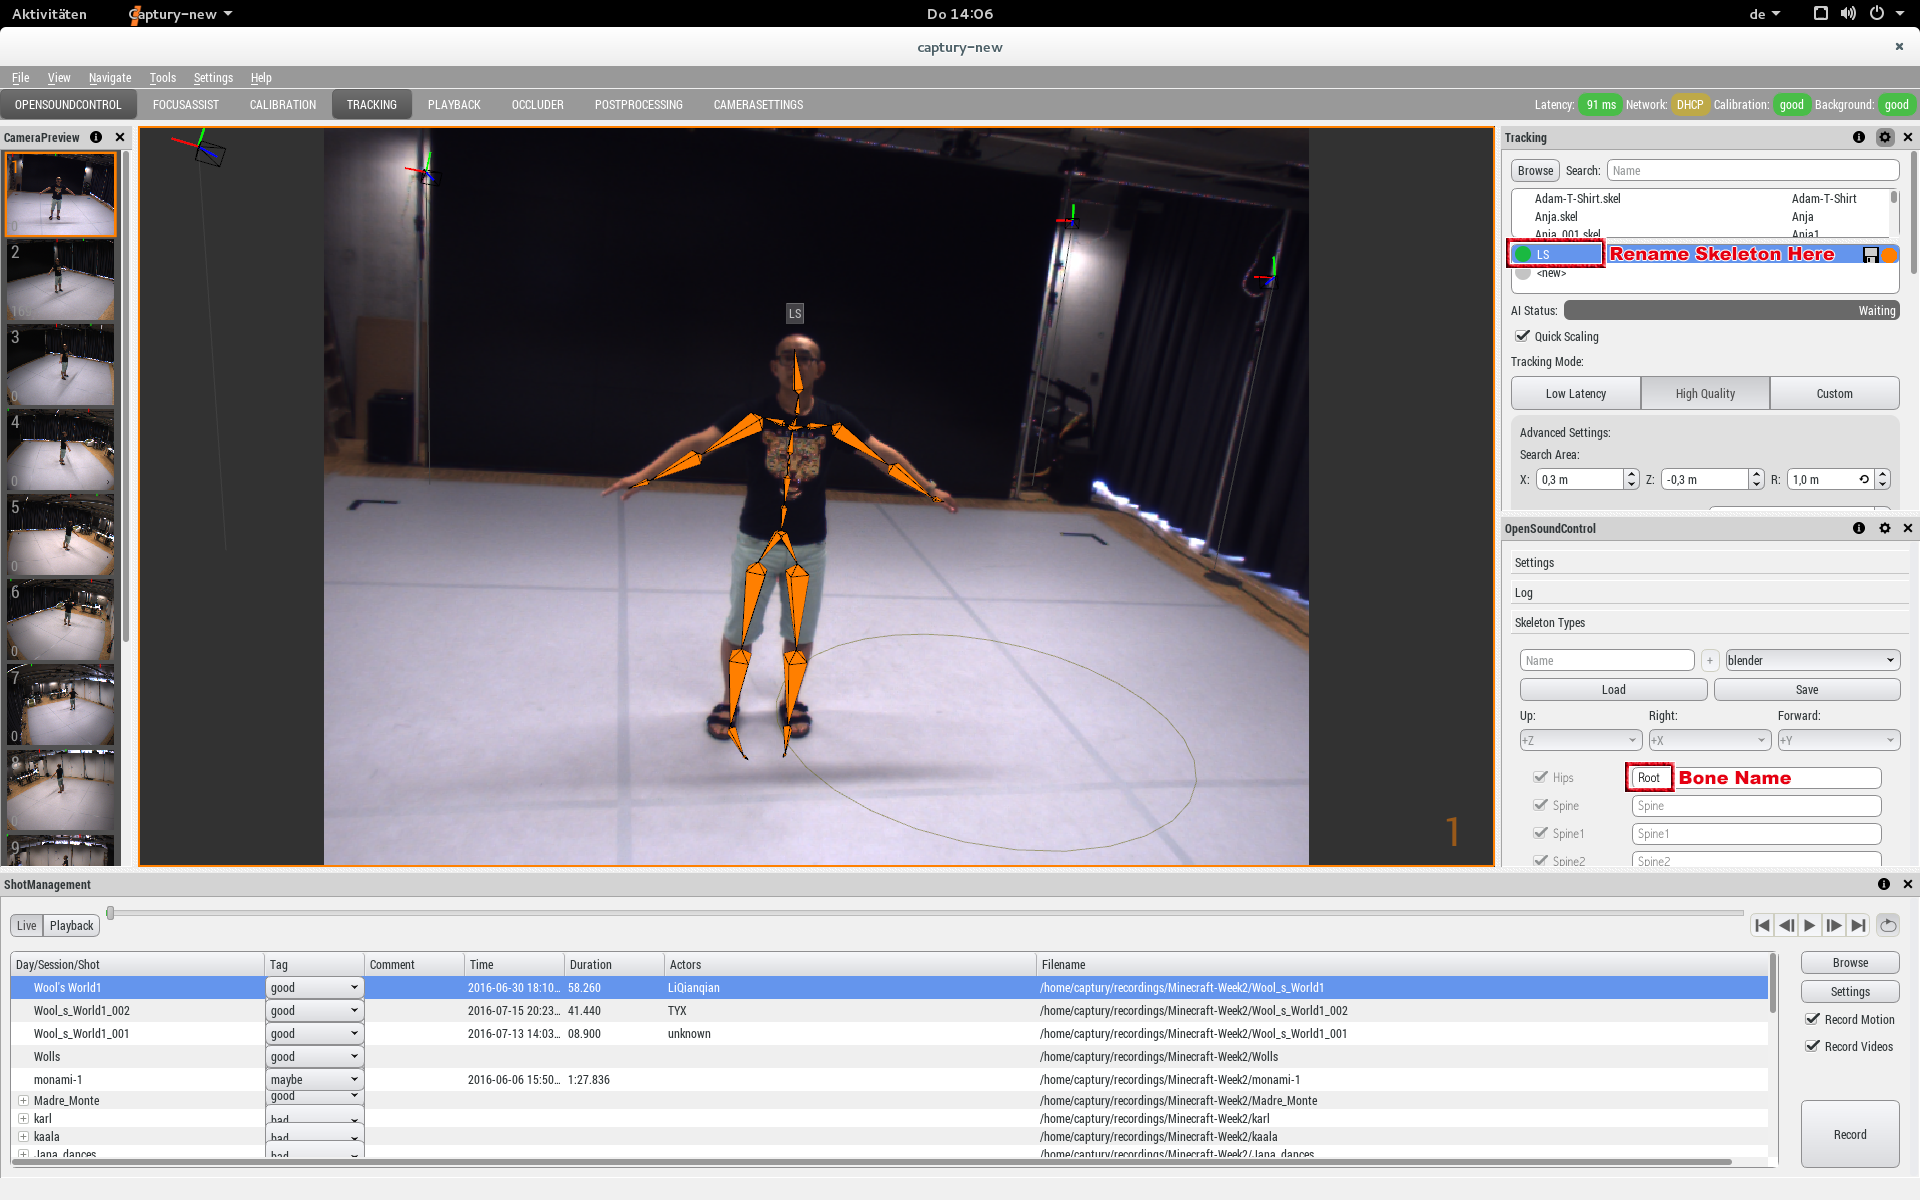Click the large Record button
The image size is (1920, 1200).
pyautogui.click(x=1850, y=1134)
